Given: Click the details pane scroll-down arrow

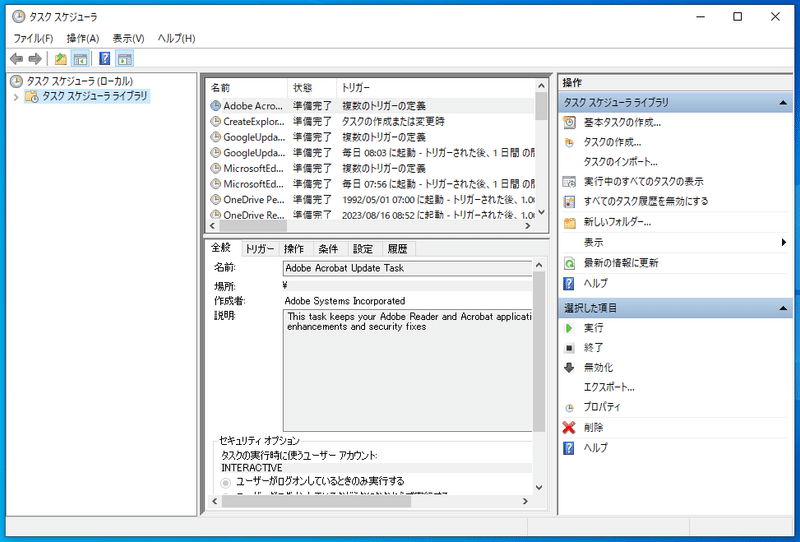Looking at the screenshot, I should [539, 488].
